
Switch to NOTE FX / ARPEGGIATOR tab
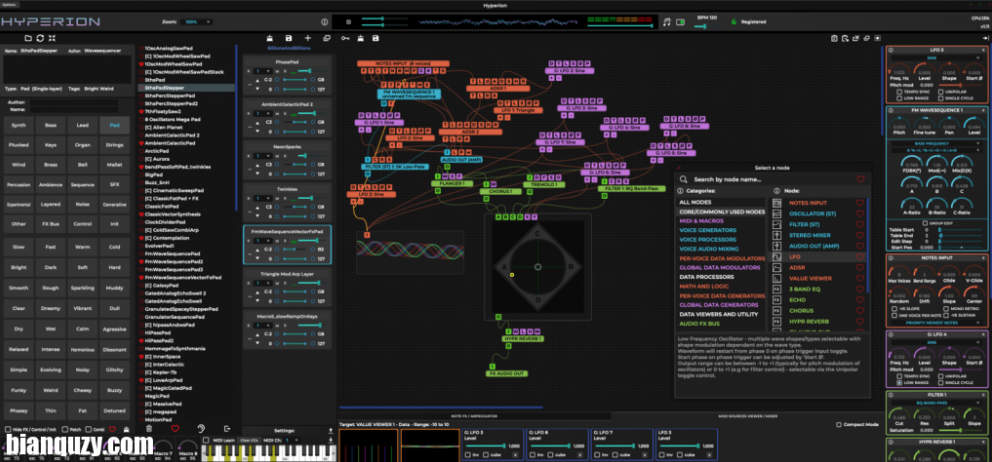474,416
